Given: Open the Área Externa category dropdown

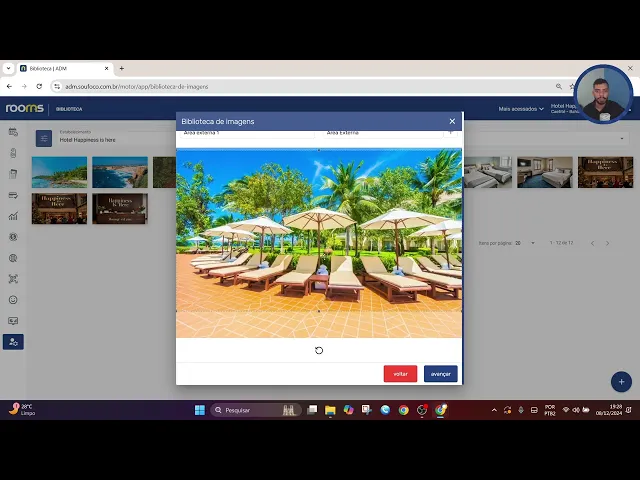Looking at the screenshot, I should tap(384, 133).
